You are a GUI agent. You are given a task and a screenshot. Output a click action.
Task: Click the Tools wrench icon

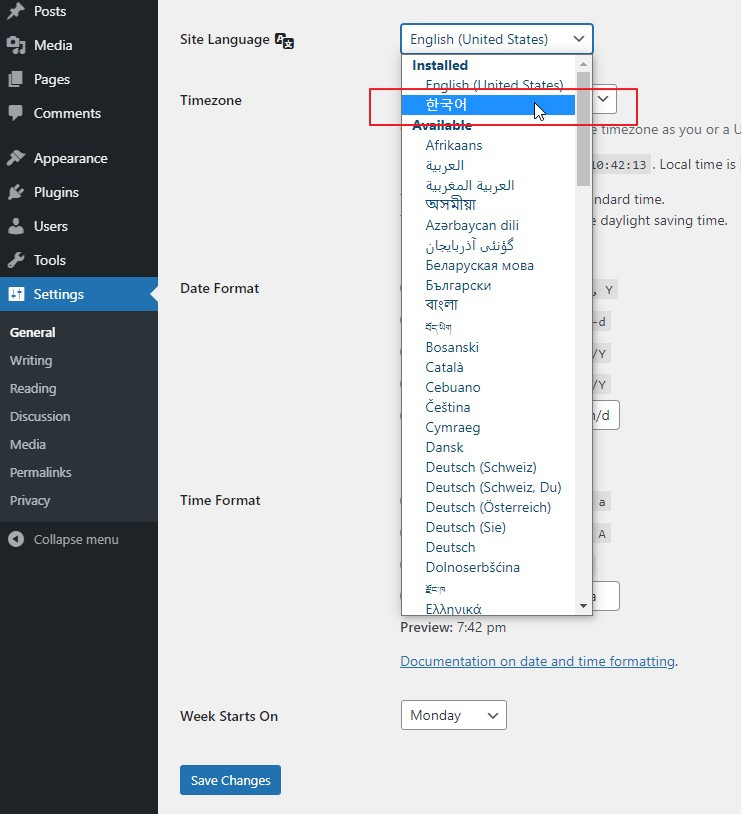(16, 260)
